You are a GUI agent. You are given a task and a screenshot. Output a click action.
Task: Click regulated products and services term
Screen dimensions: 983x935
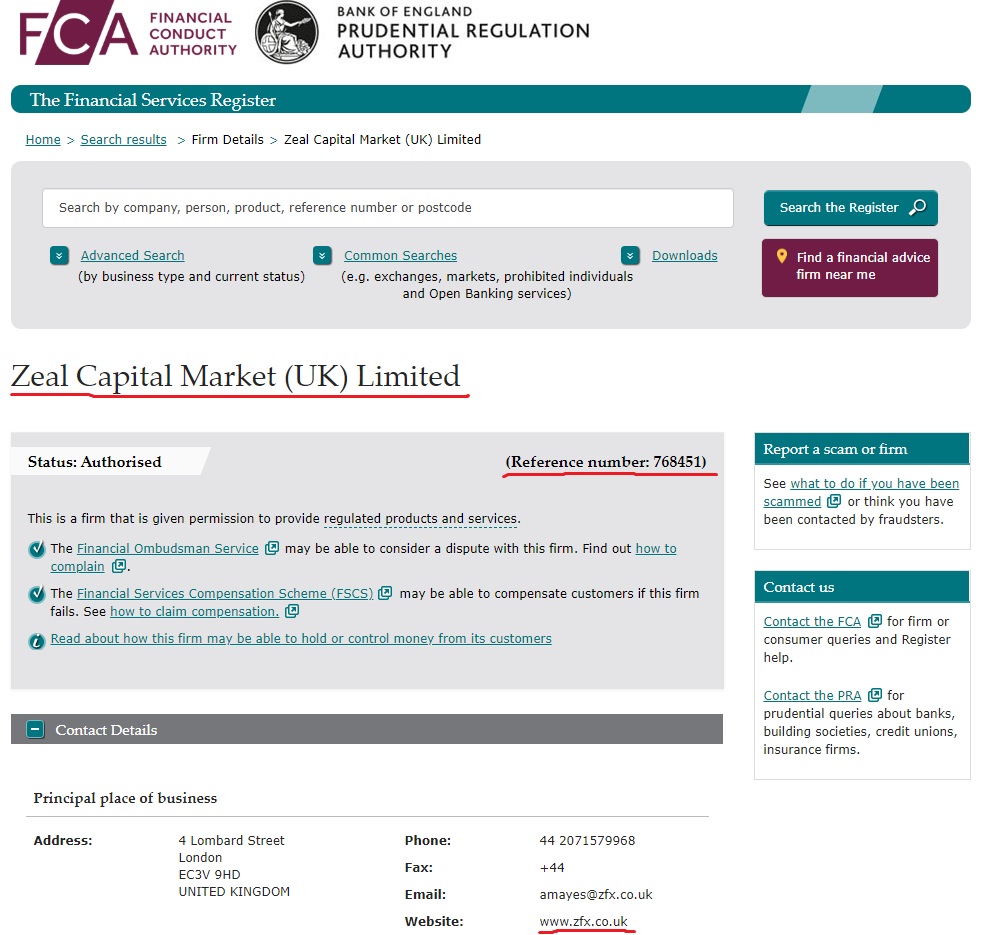pyautogui.click(x=421, y=519)
